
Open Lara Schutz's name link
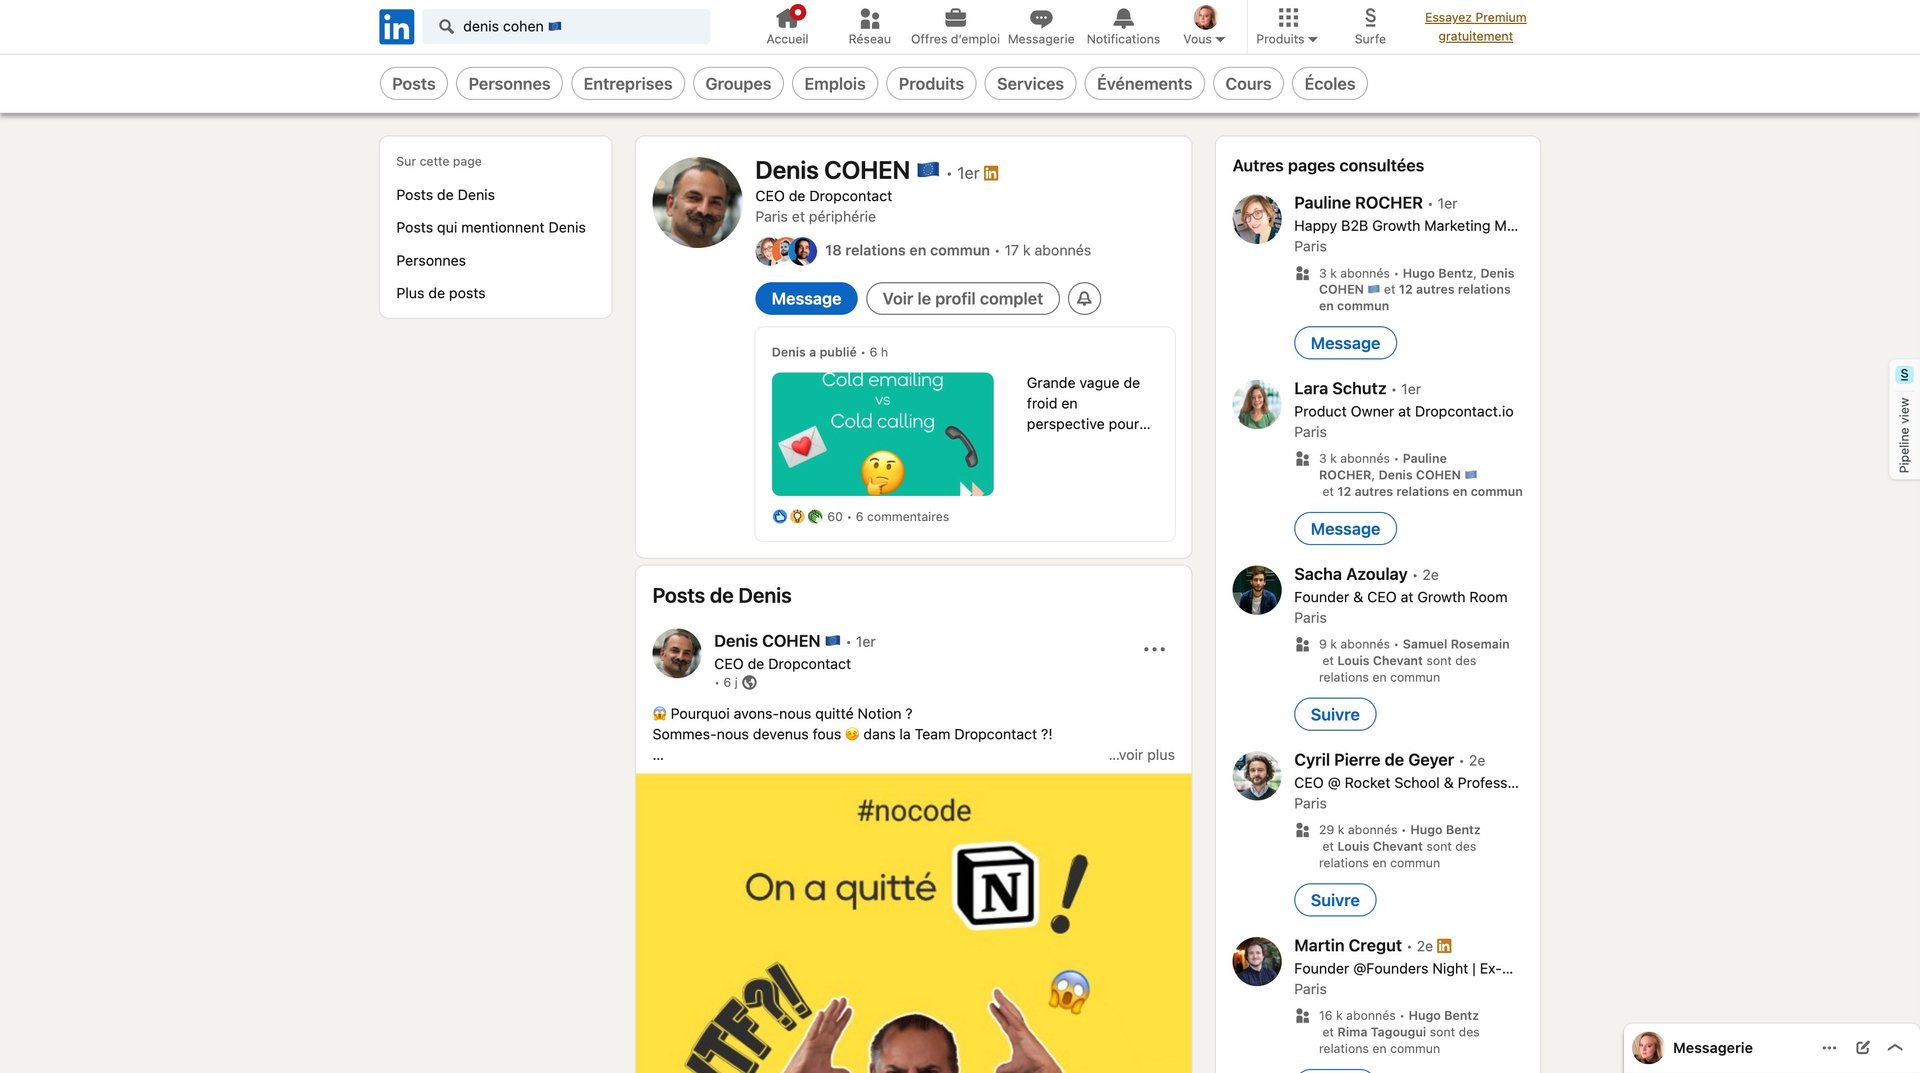coord(1340,389)
